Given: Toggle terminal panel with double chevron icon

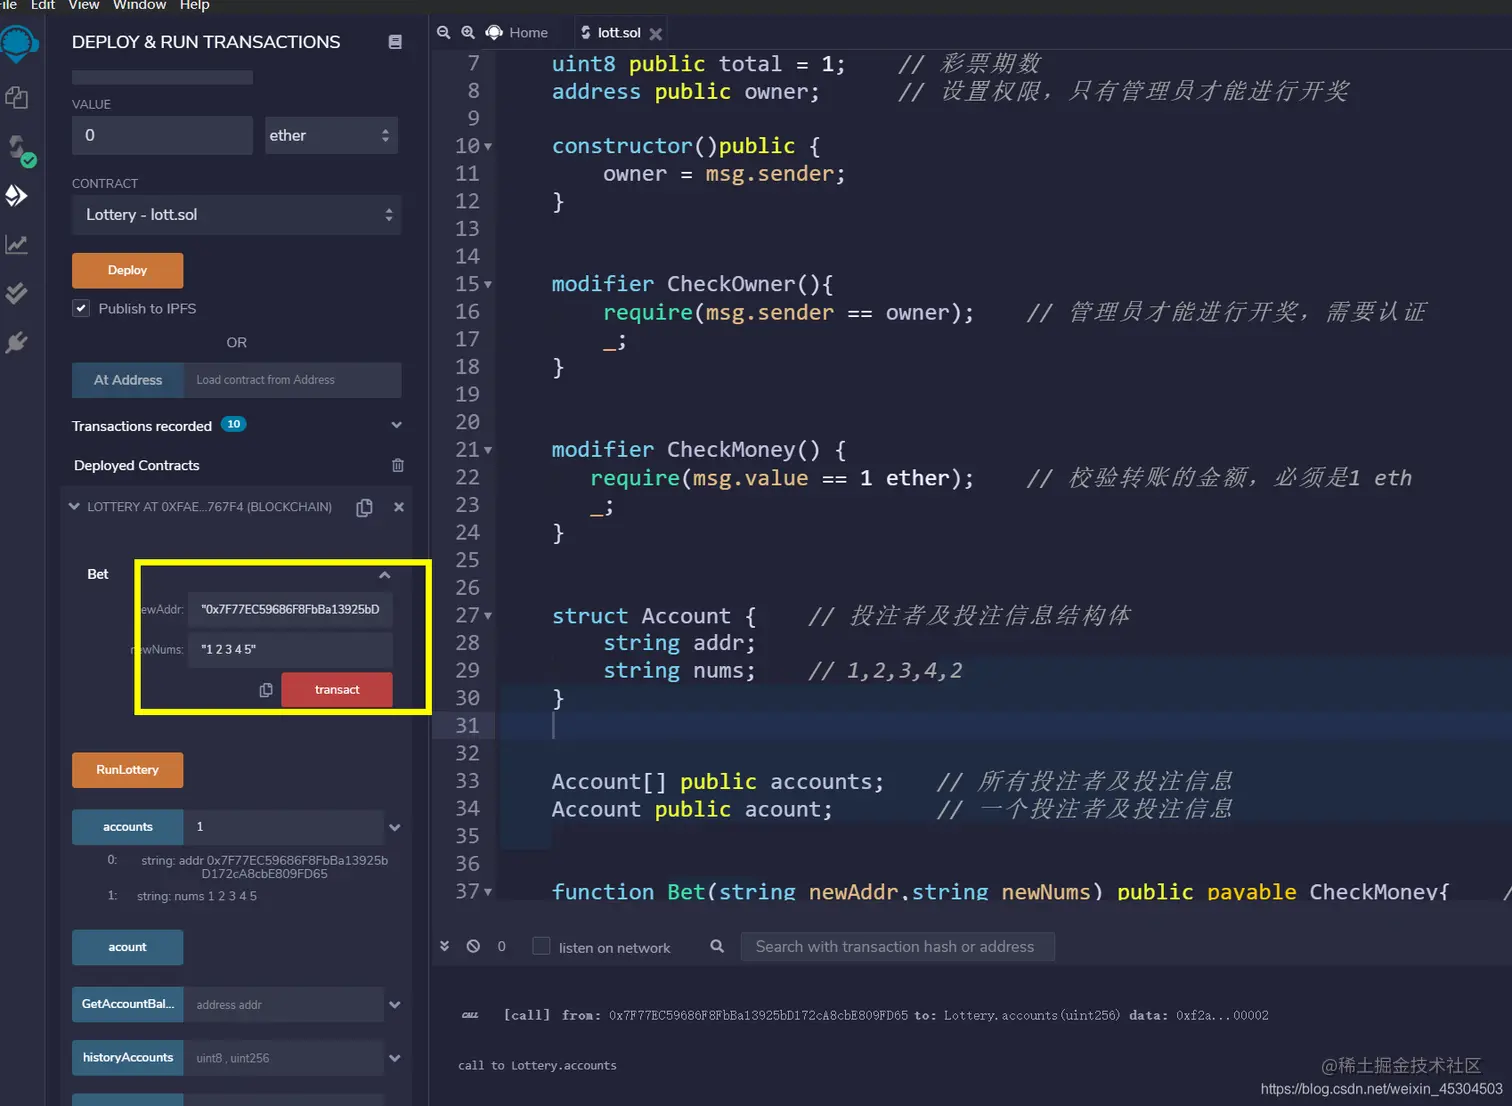Looking at the screenshot, I should (x=444, y=946).
